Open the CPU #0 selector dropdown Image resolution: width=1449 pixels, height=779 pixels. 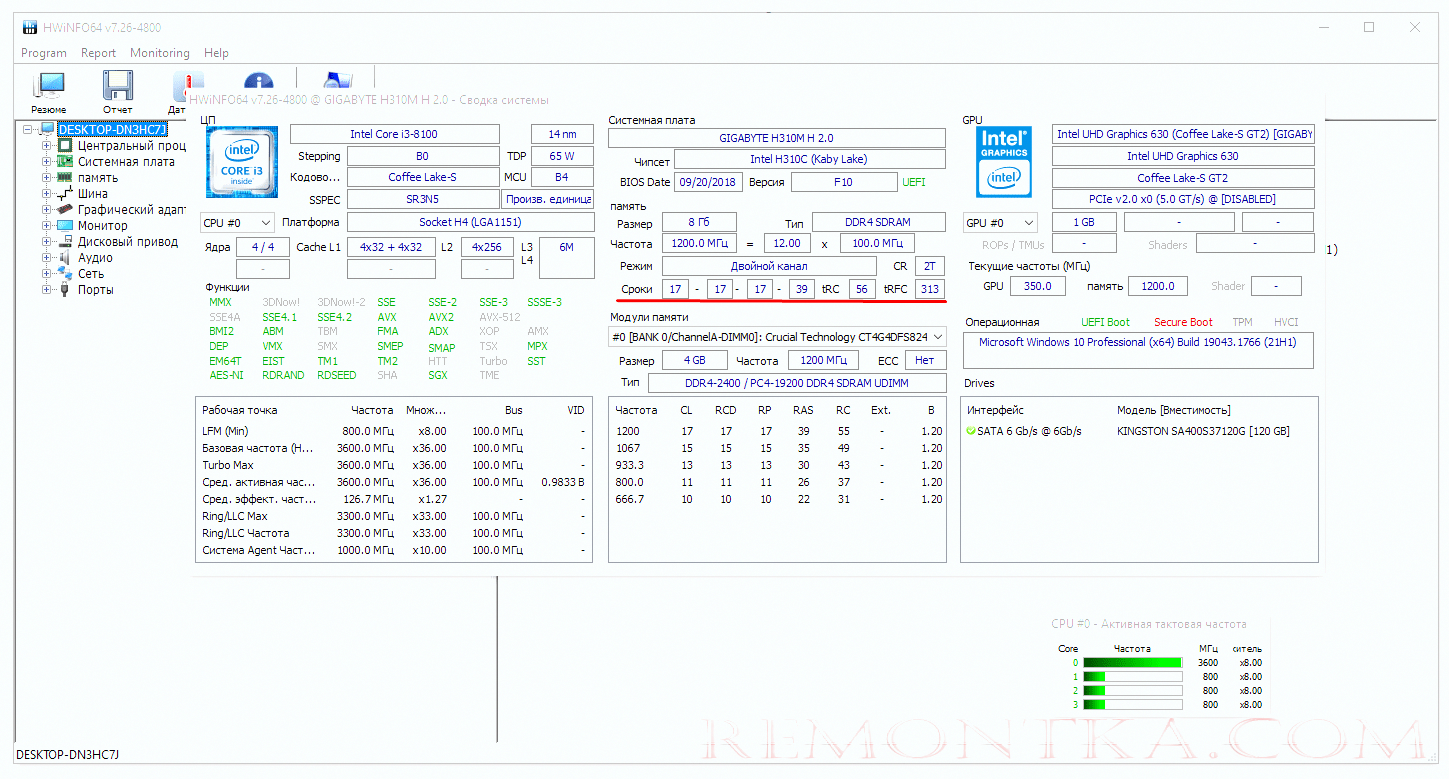[x=238, y=222]
